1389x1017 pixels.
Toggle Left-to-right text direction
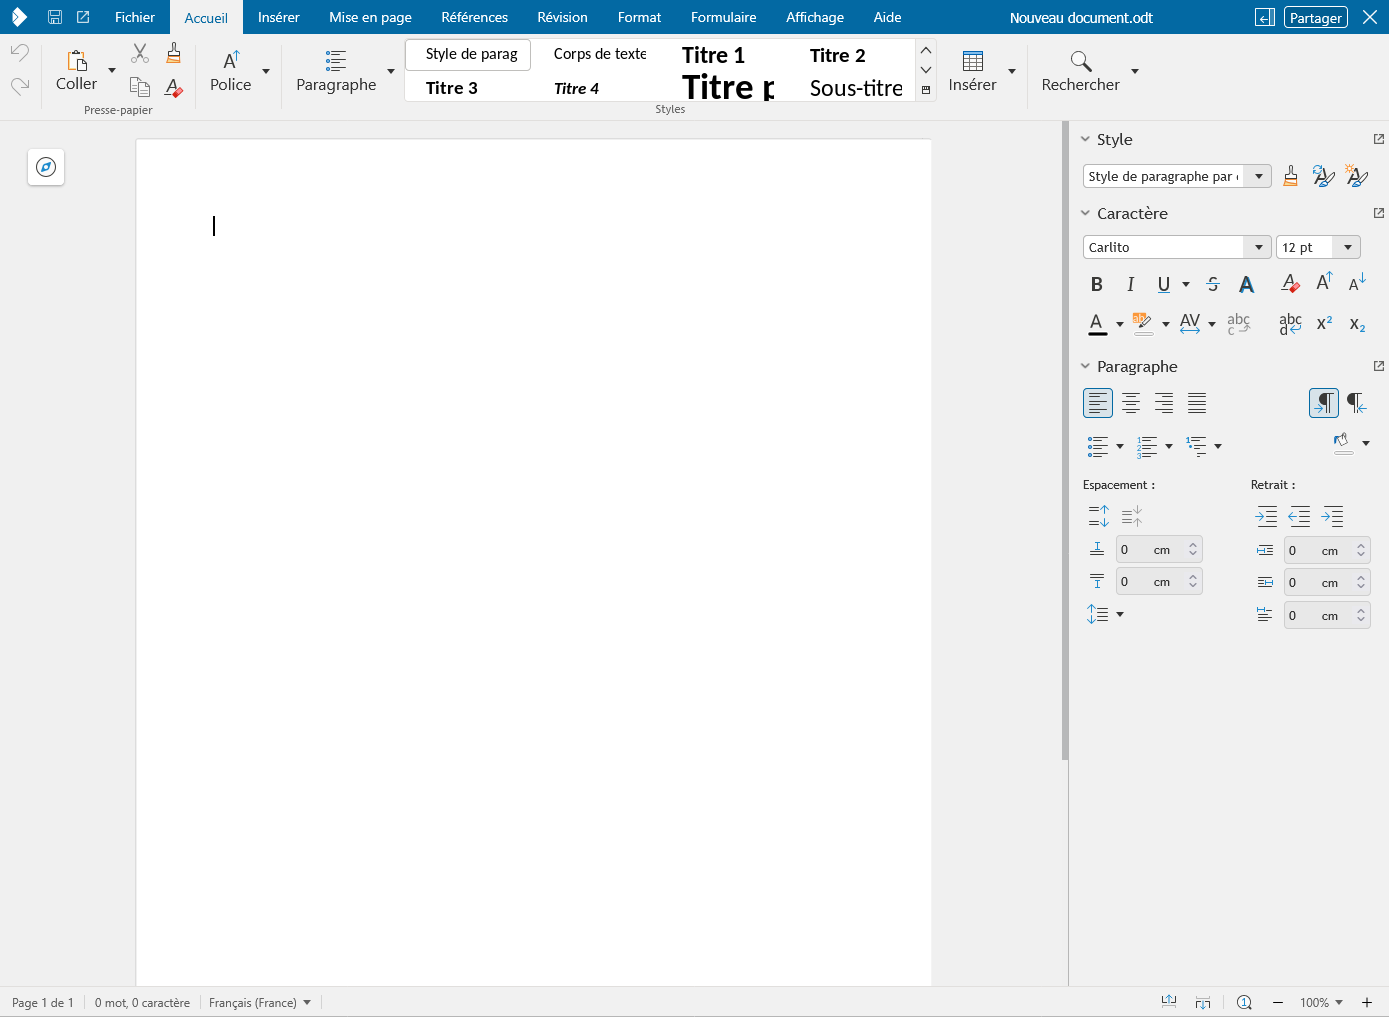tap(1324, 403)
